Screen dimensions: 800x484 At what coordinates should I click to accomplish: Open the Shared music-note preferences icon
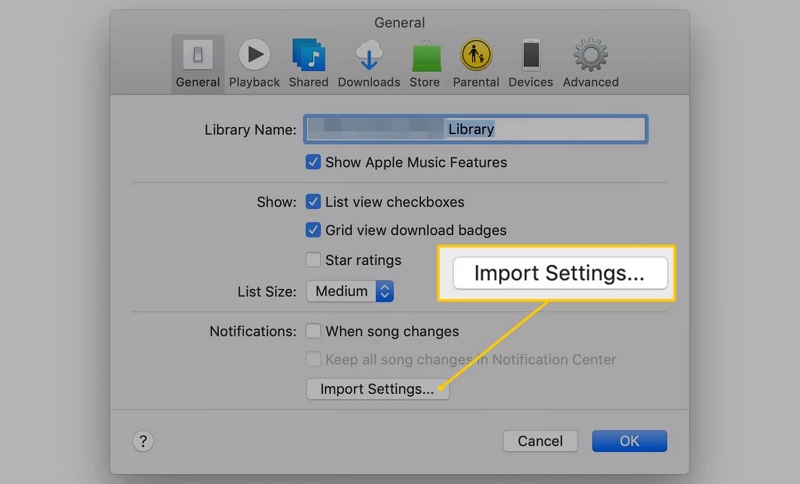click(x=308, y=54)
